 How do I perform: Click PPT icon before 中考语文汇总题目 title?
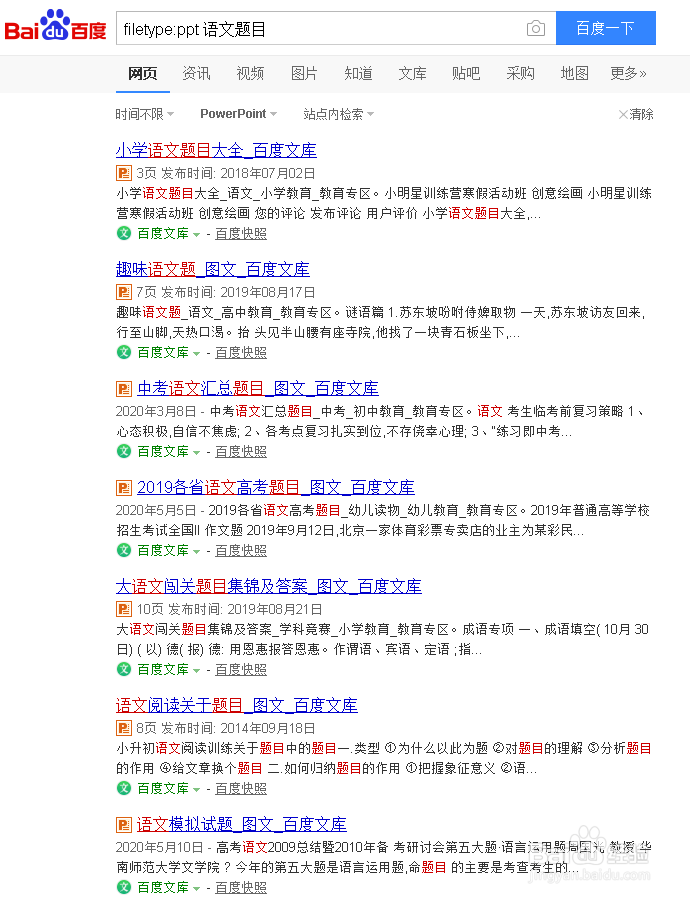click(124, 389)
